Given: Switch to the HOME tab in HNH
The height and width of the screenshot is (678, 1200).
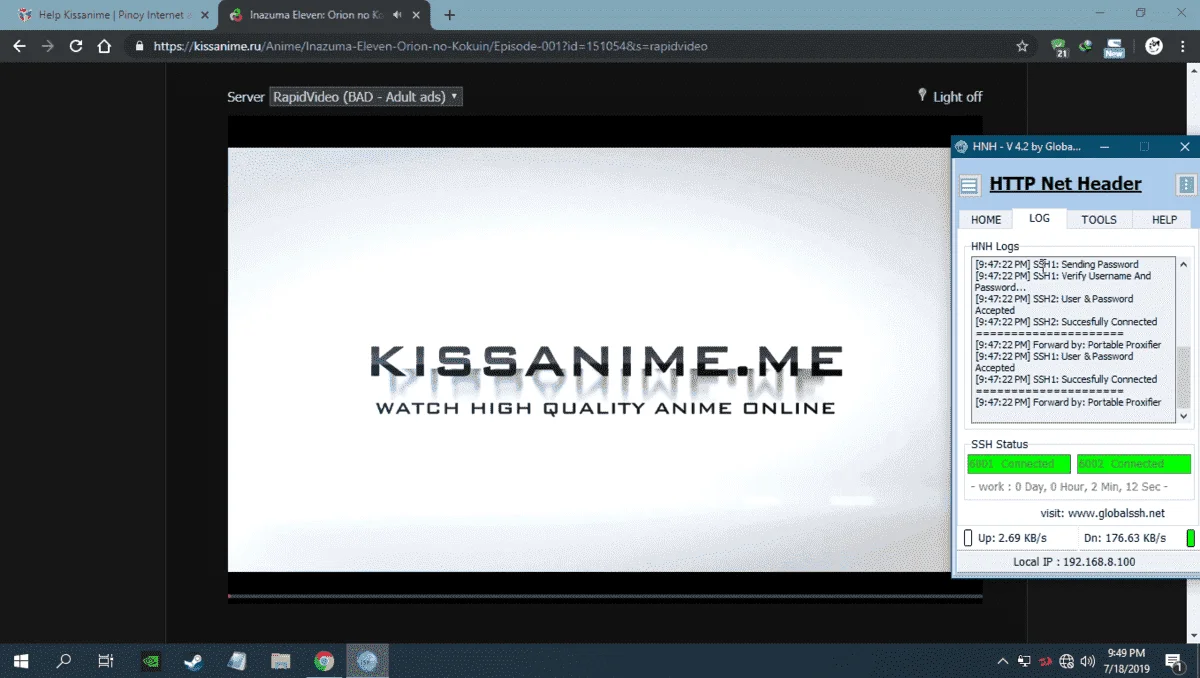Looking at the screenshot, I should pyautogui.click(x=986, y=219).
